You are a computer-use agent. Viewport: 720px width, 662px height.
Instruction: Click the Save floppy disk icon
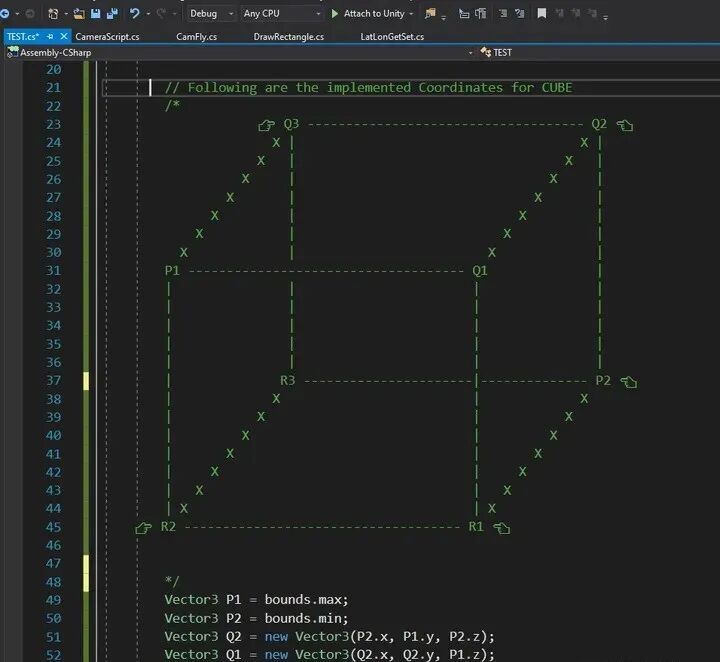(x=96, y=14)
